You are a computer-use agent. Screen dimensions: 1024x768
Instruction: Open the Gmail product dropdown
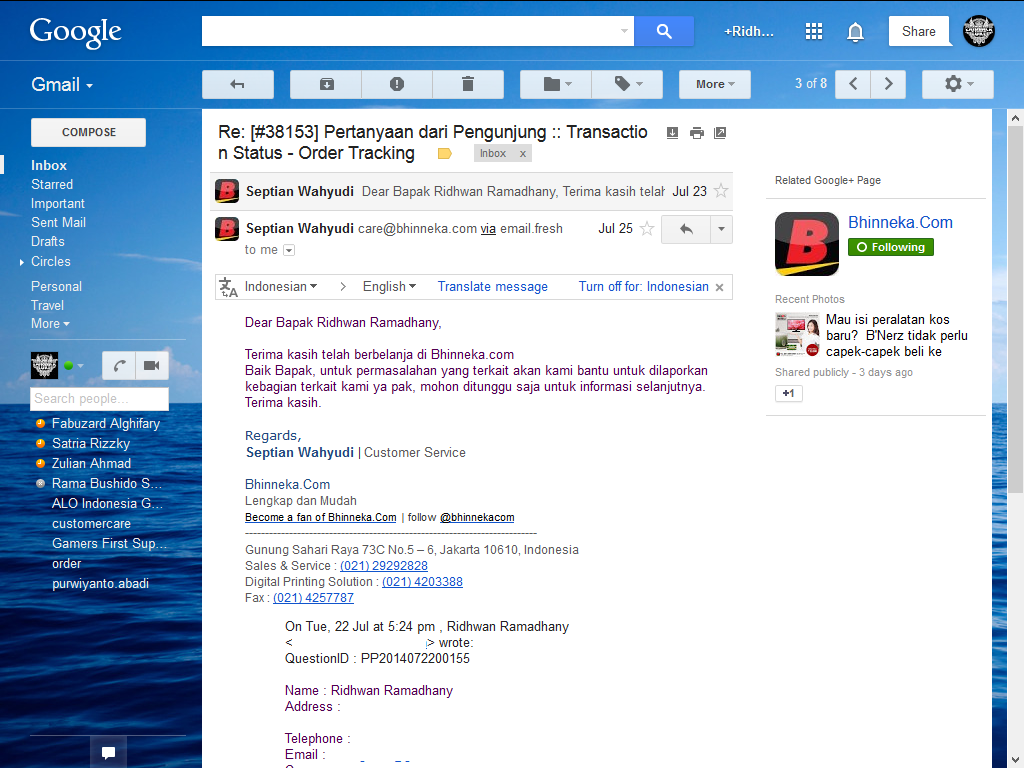(62, 85)
